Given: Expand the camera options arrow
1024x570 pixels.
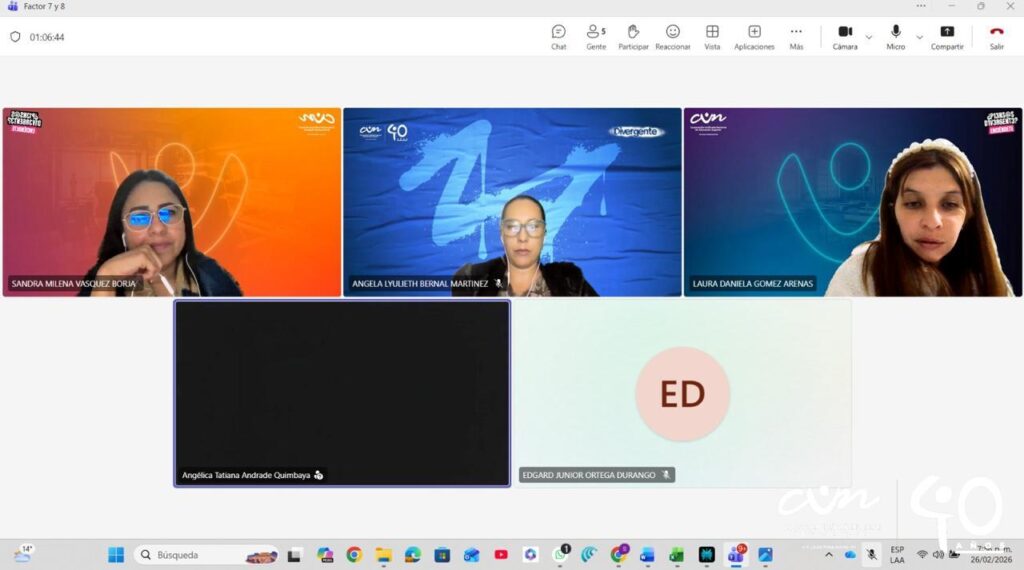Looking at the screenshot, I should [868, 37].
